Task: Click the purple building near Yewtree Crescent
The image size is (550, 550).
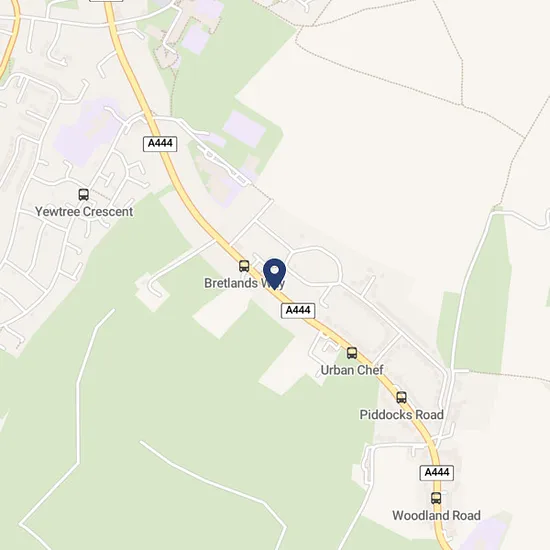Action: 88,132
